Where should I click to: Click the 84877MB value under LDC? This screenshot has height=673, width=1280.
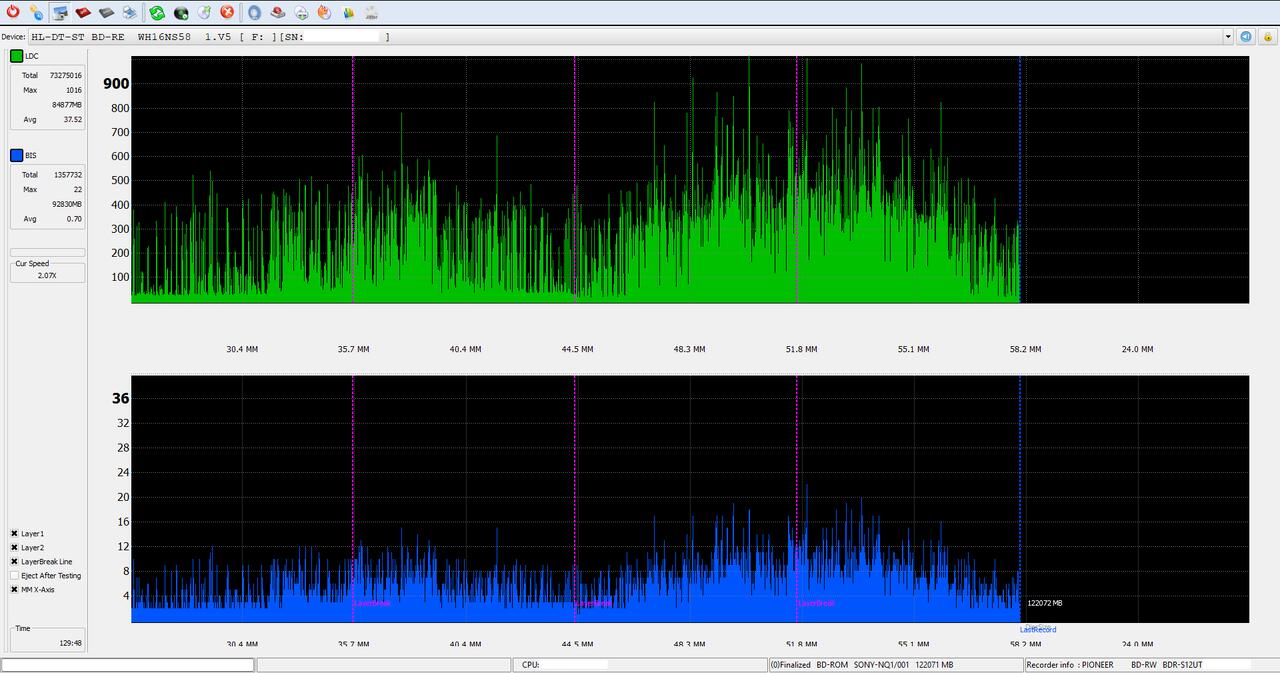click(67, 105)
